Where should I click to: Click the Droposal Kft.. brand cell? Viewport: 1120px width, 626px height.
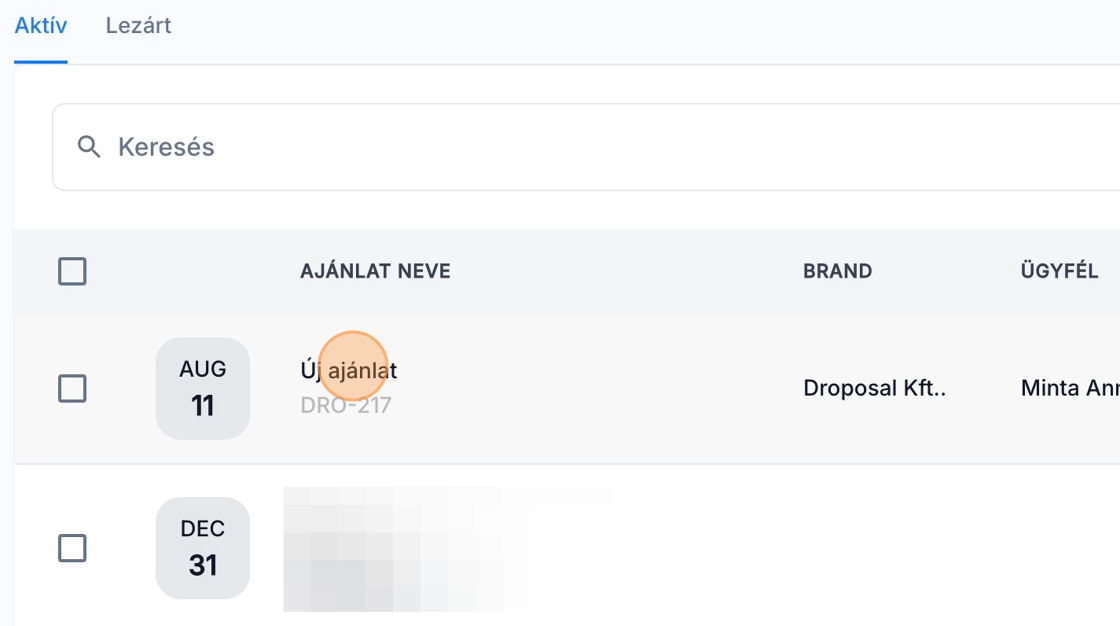pyautogui.click(x=874, y=388)
